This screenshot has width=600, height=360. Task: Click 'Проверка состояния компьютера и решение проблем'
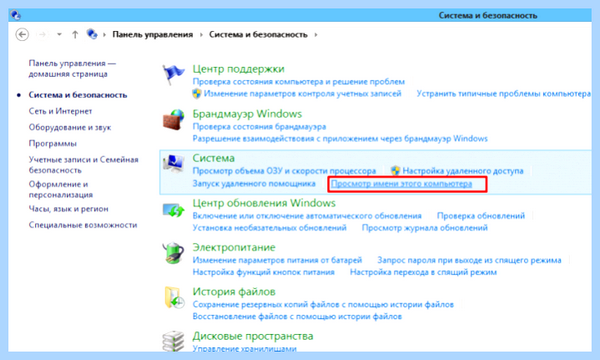(298, 81)
